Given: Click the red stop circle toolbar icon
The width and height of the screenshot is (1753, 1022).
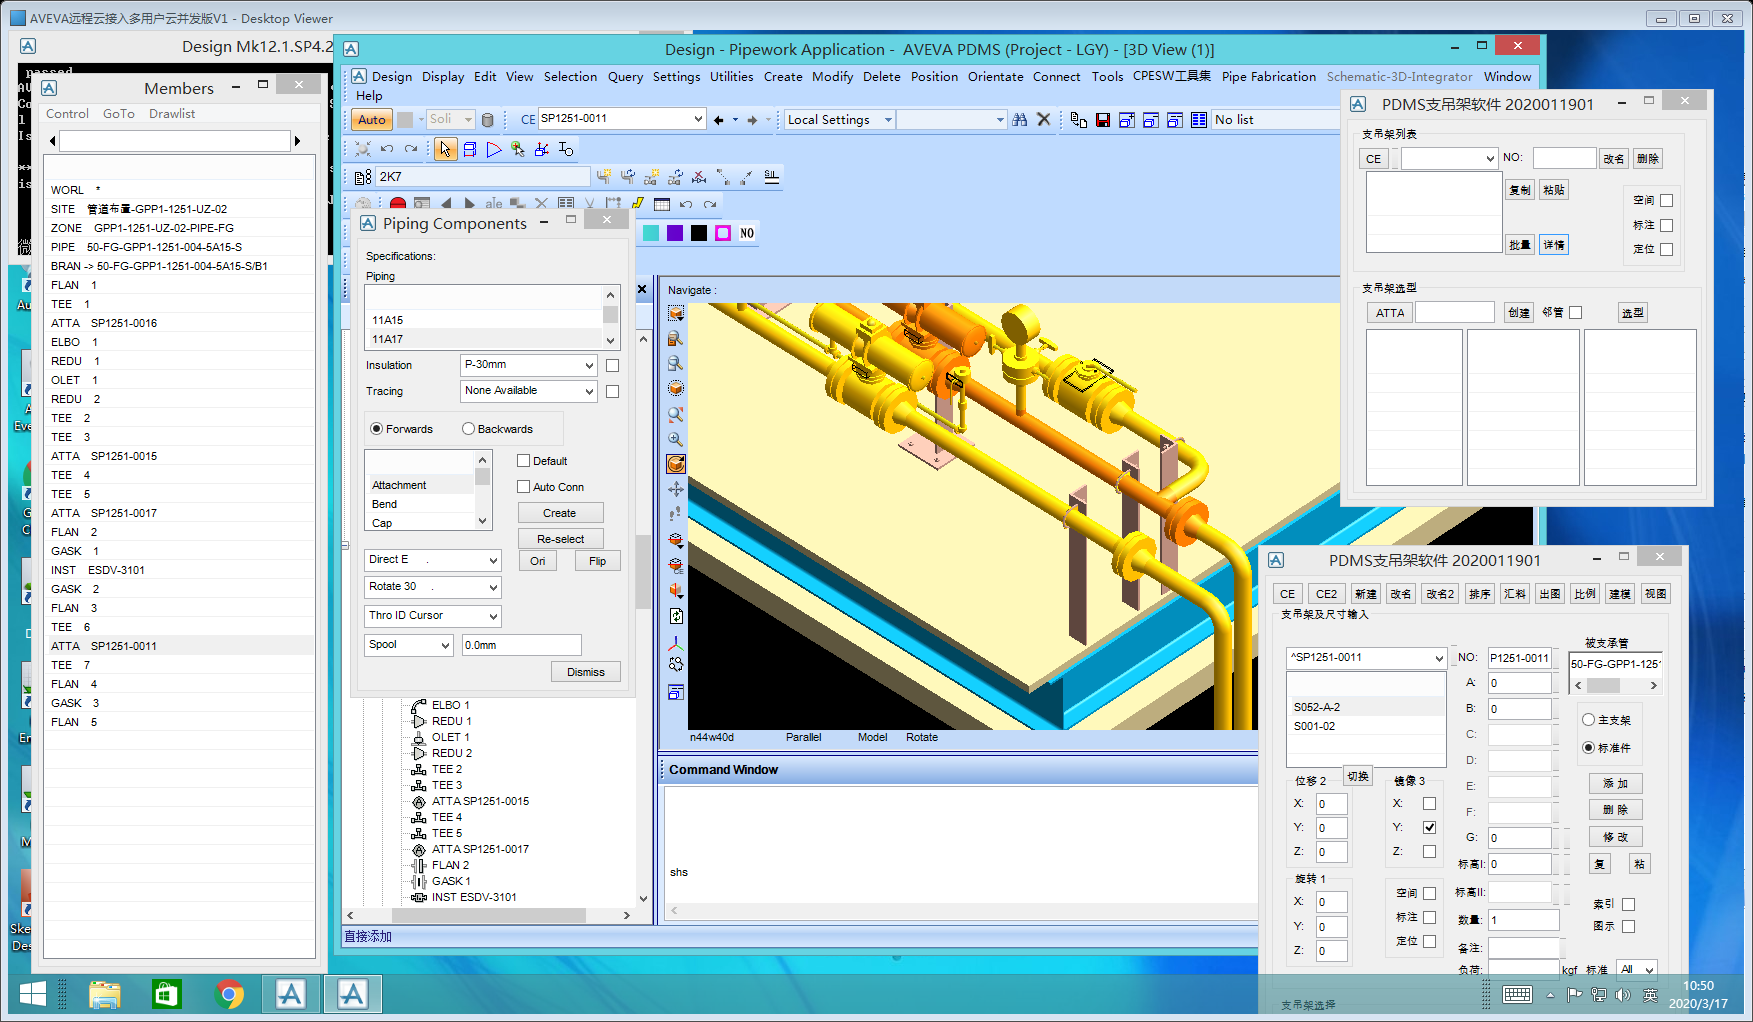Looking at the screenshot, I should click(398, 204).
